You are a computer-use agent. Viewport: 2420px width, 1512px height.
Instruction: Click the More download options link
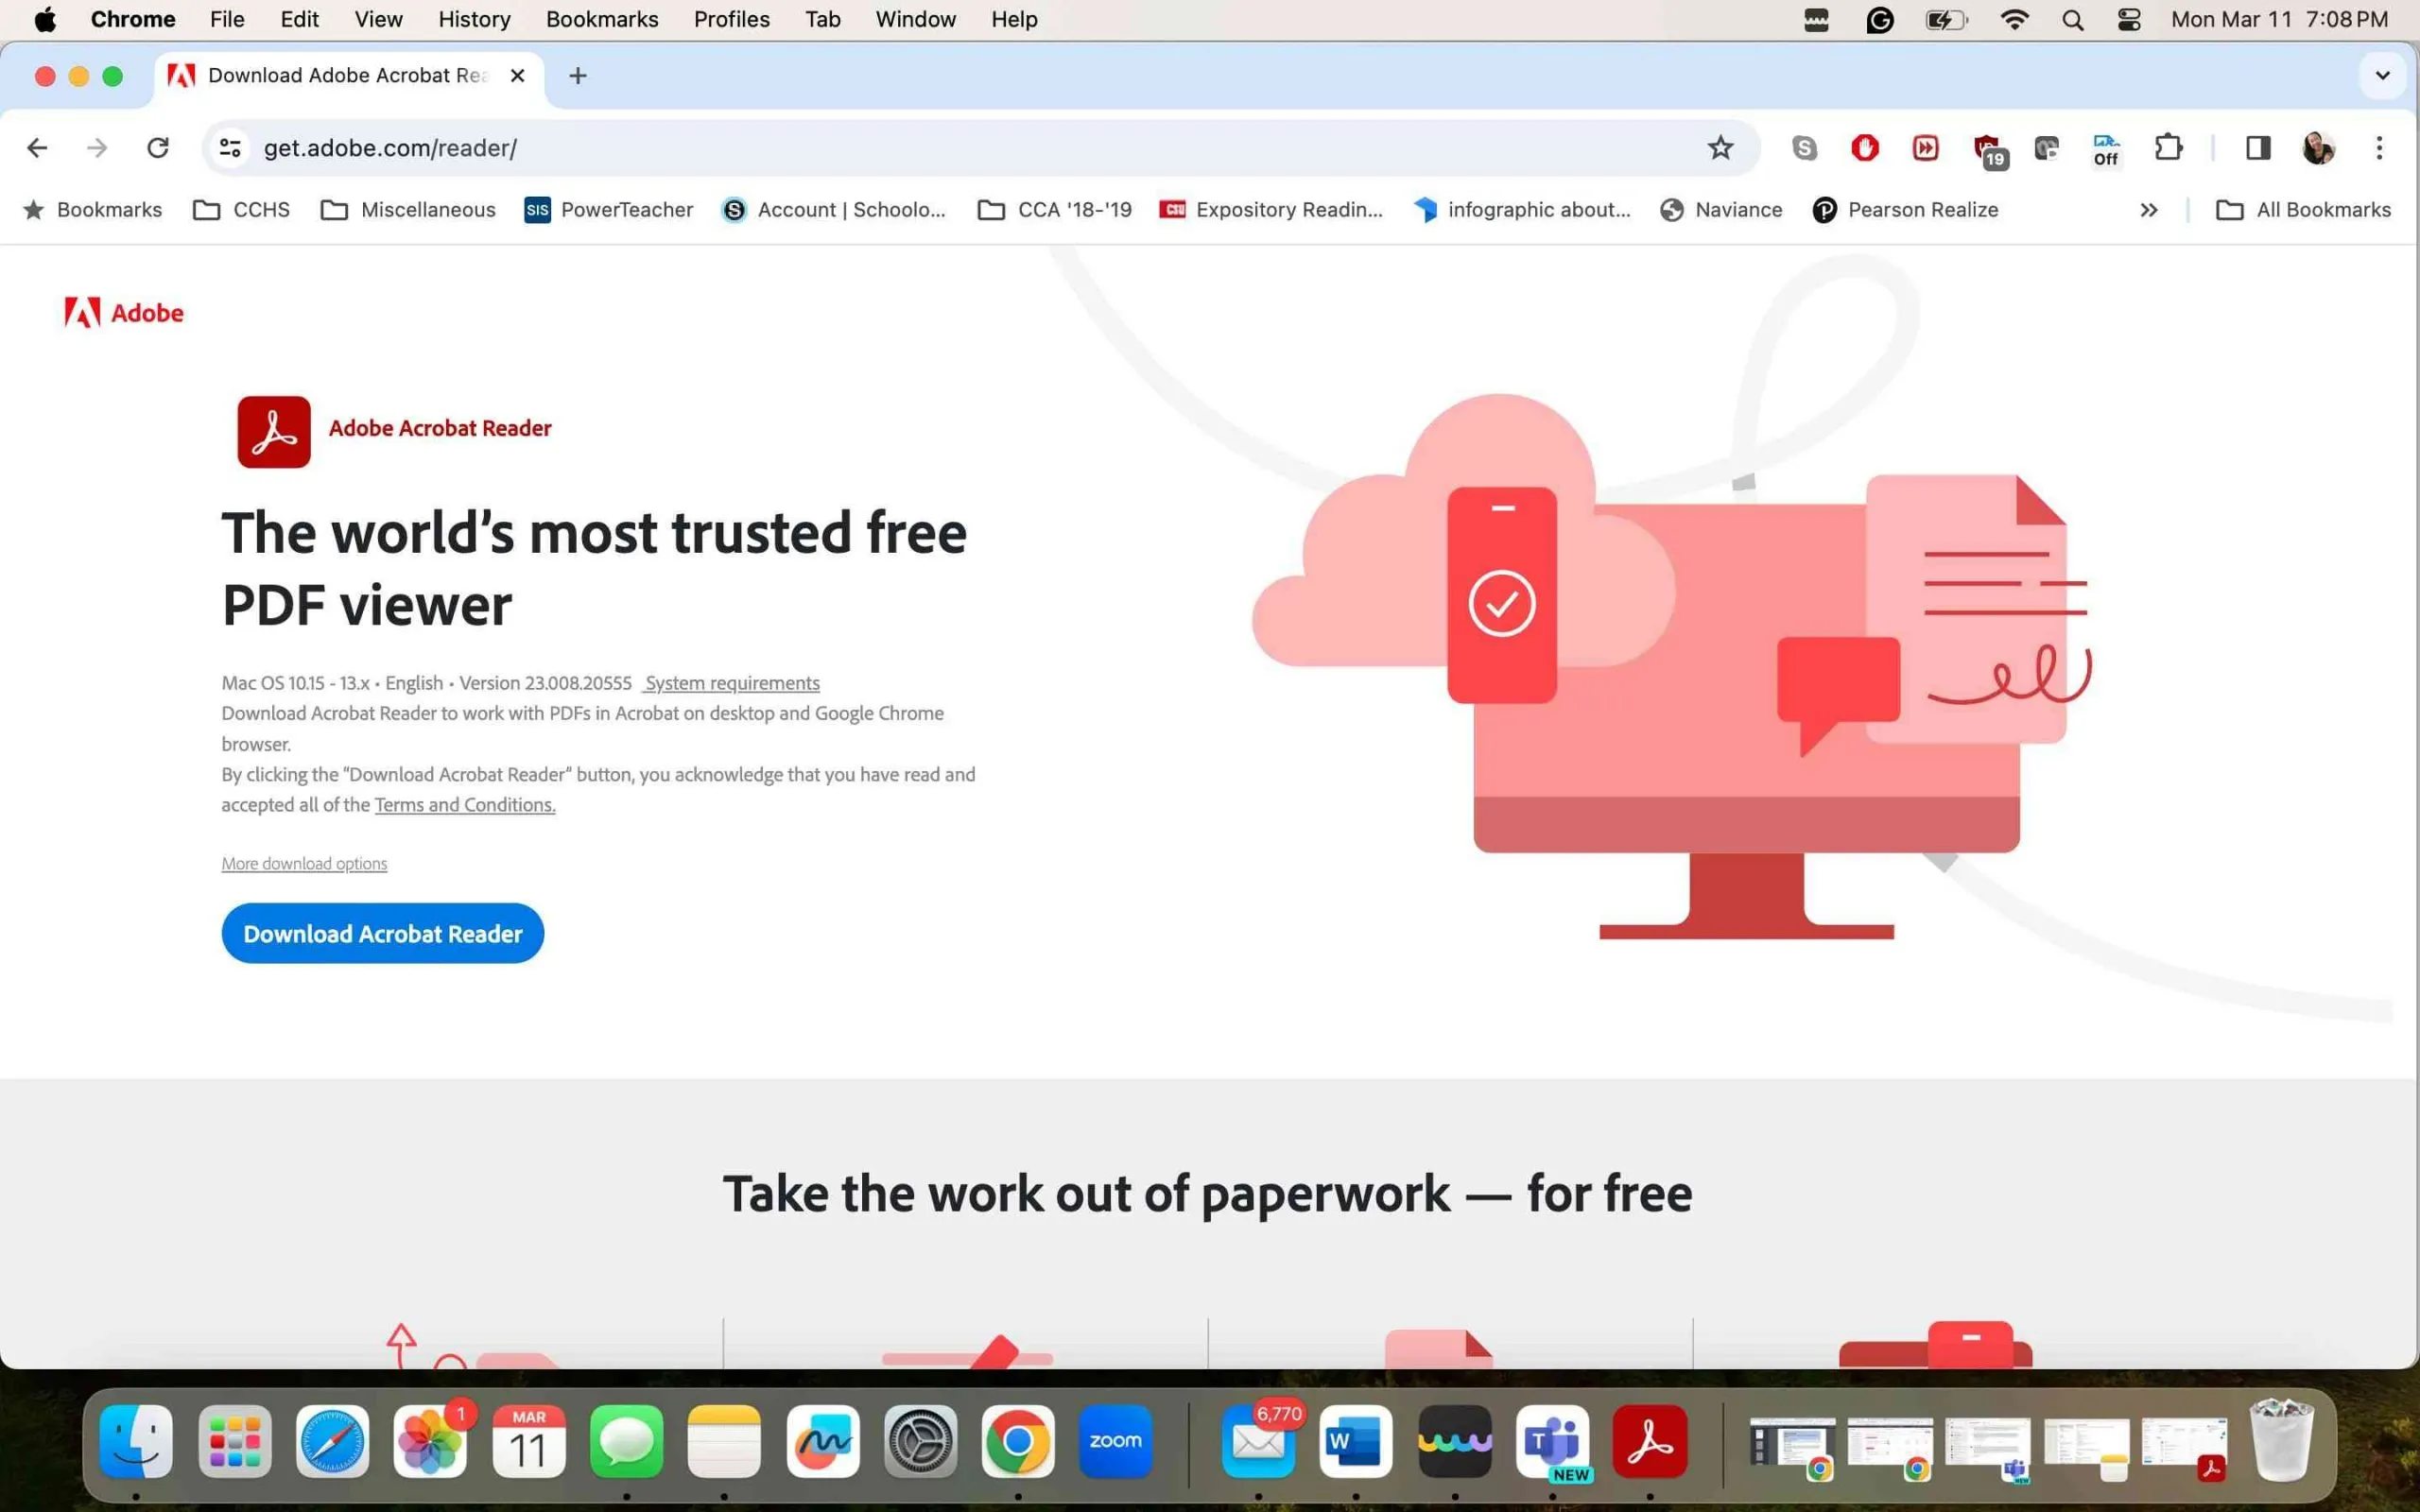(x=303, y=862)
